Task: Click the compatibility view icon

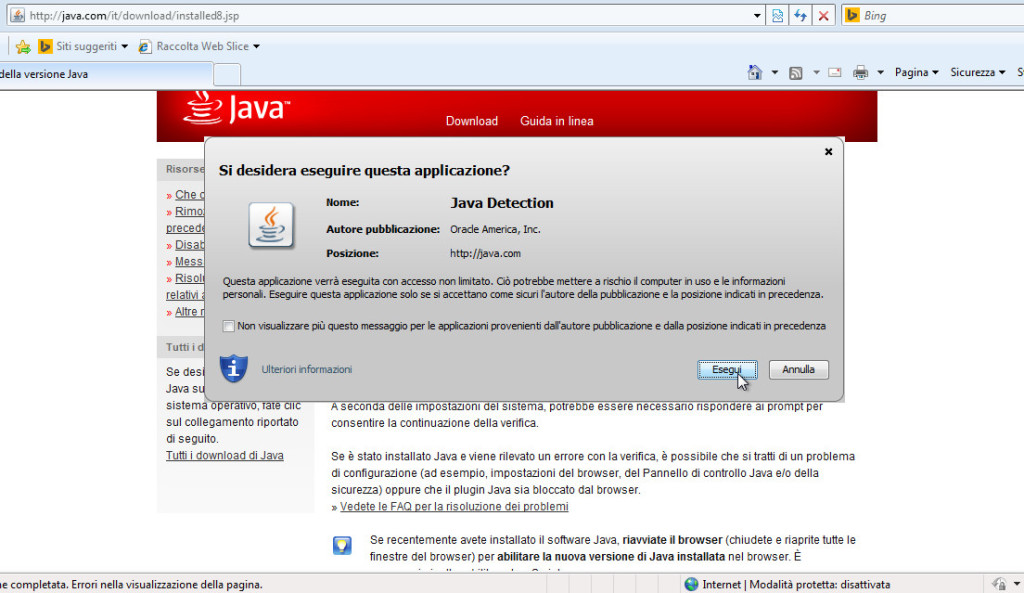Action: [x=777, y=16]
